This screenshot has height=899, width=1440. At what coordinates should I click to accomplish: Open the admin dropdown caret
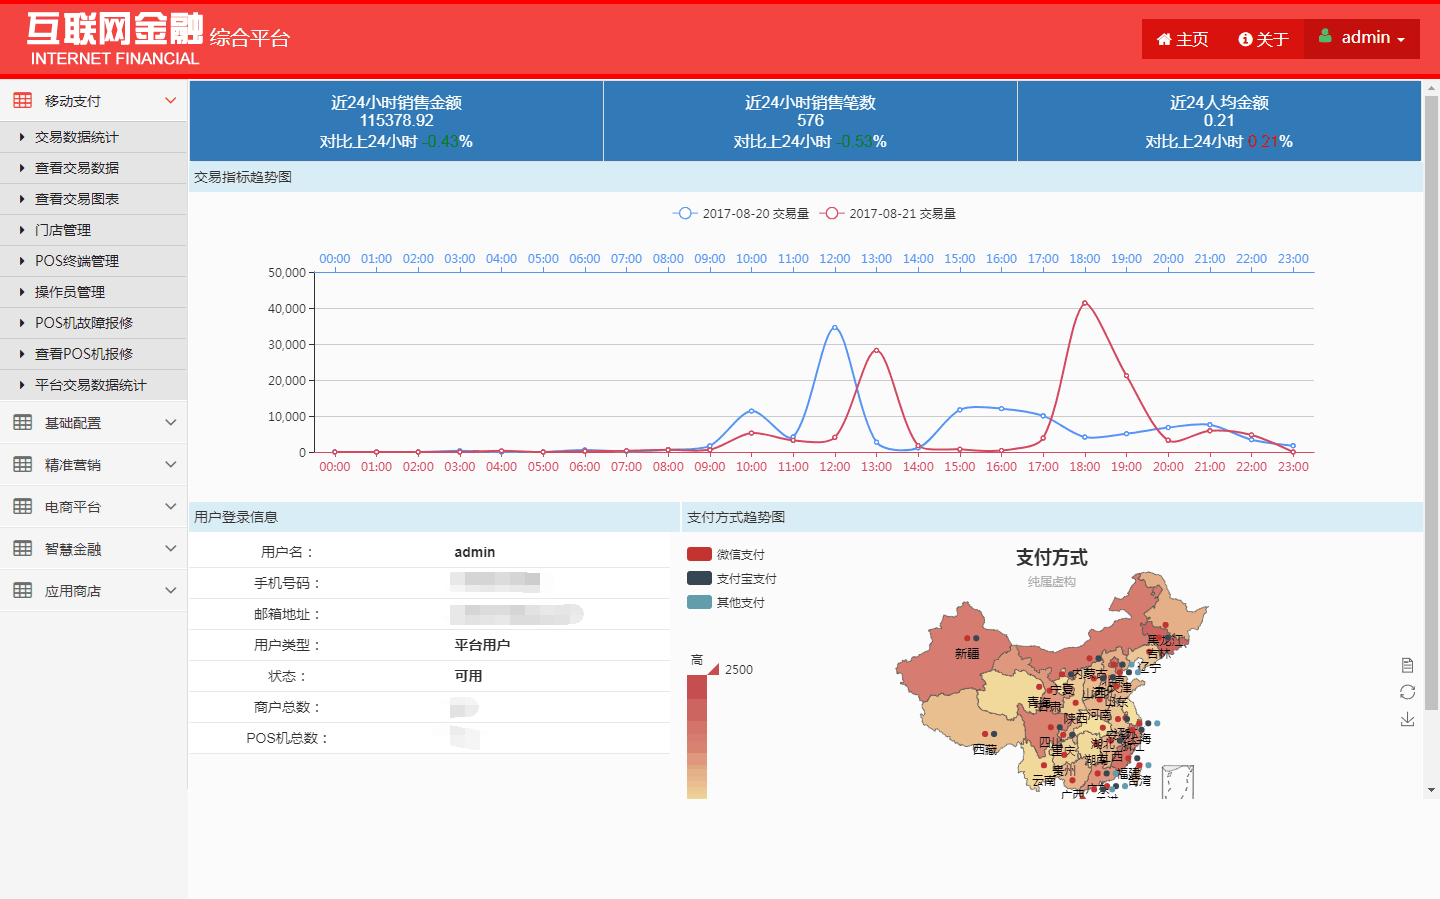[x=1401, y=40]
